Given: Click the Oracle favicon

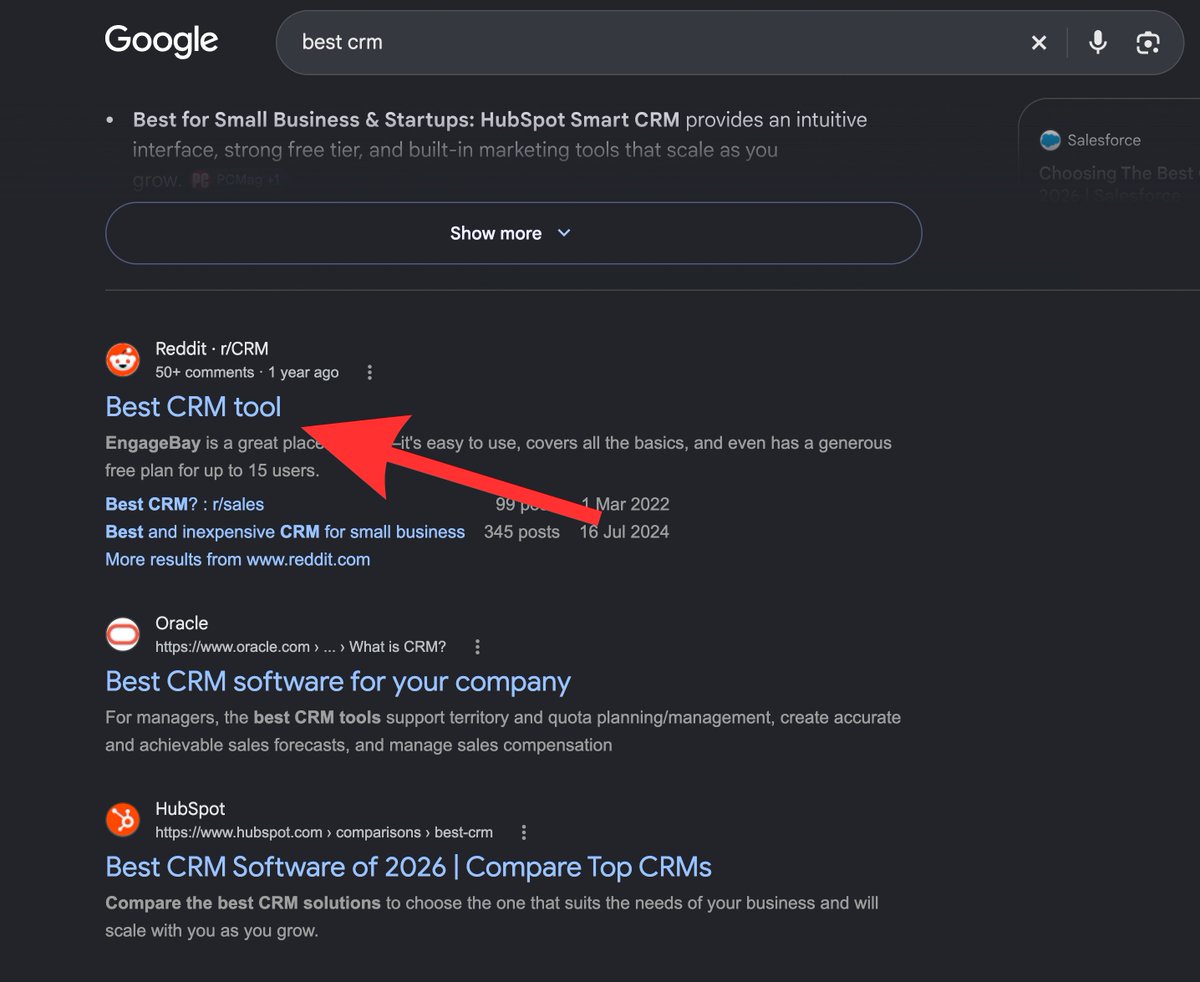Looking at the screenshot, I should (123, 634).
